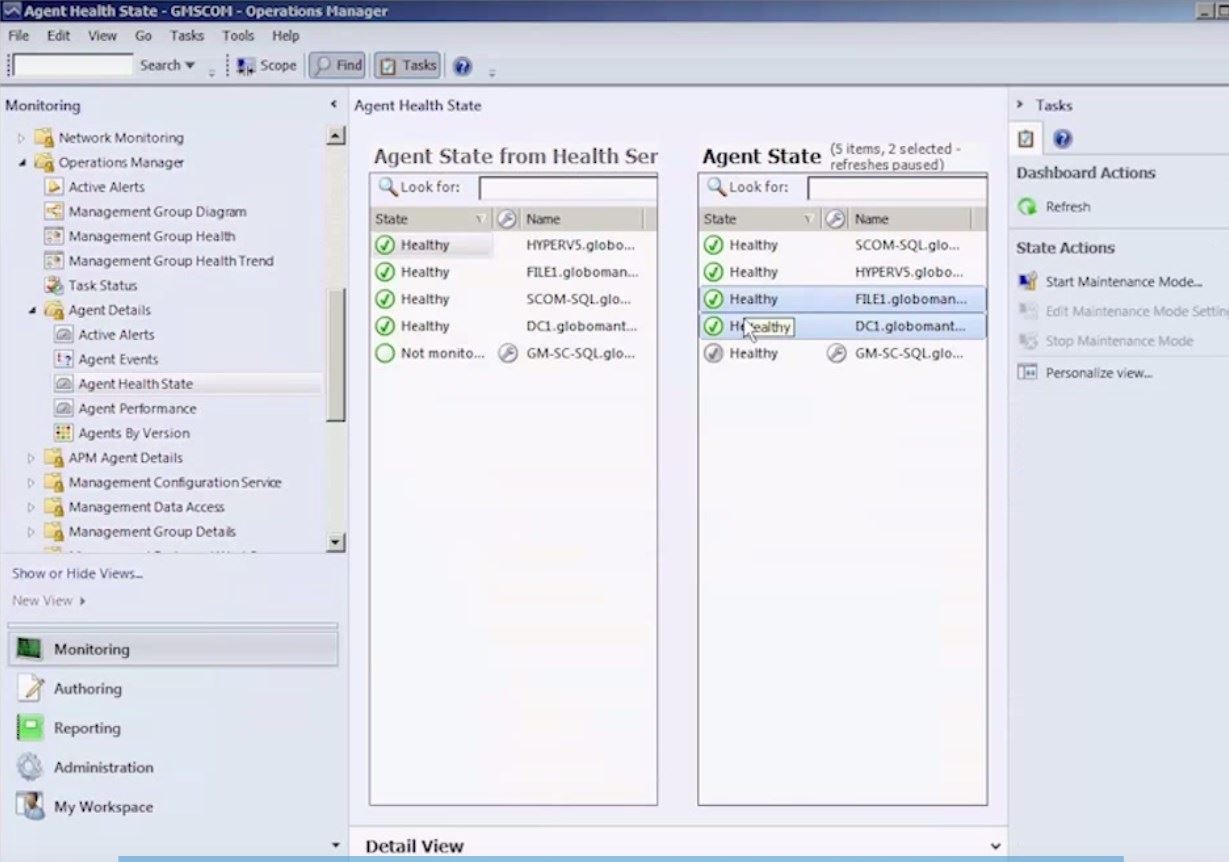
Task: Select Agent Health State in tree
Action: (x=135, y=384)
